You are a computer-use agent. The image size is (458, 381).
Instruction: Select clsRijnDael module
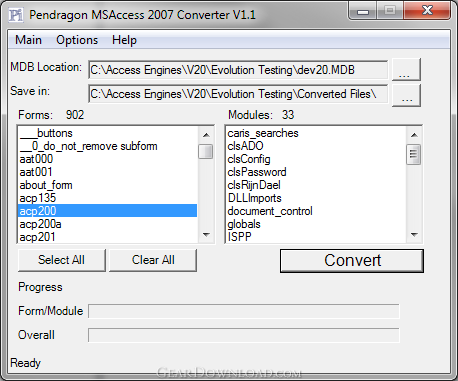click(x=316, y=185)
